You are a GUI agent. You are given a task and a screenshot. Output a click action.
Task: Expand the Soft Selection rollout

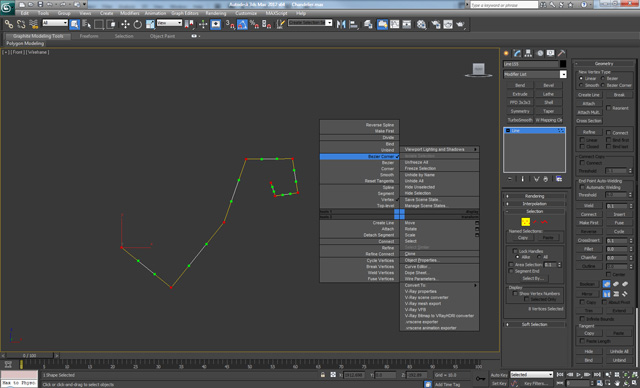click(534, 324)
